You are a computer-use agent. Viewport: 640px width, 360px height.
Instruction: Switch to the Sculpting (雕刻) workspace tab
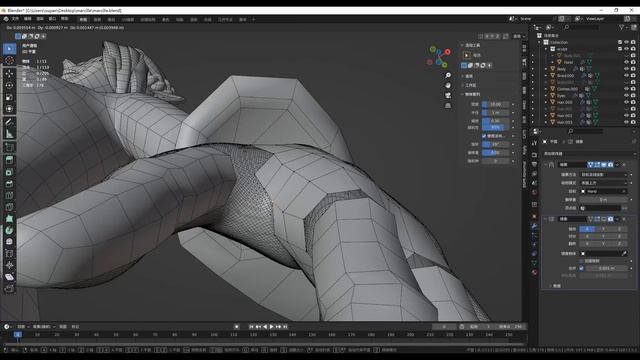[x=111, y=20]
